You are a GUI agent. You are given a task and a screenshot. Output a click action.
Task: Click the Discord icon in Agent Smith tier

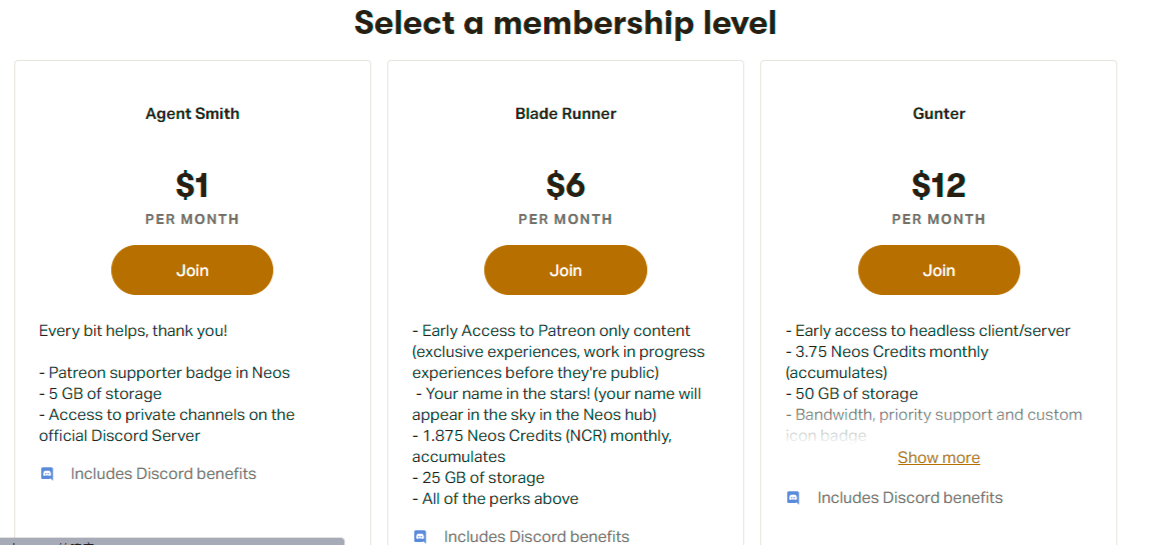pos(47,474)
